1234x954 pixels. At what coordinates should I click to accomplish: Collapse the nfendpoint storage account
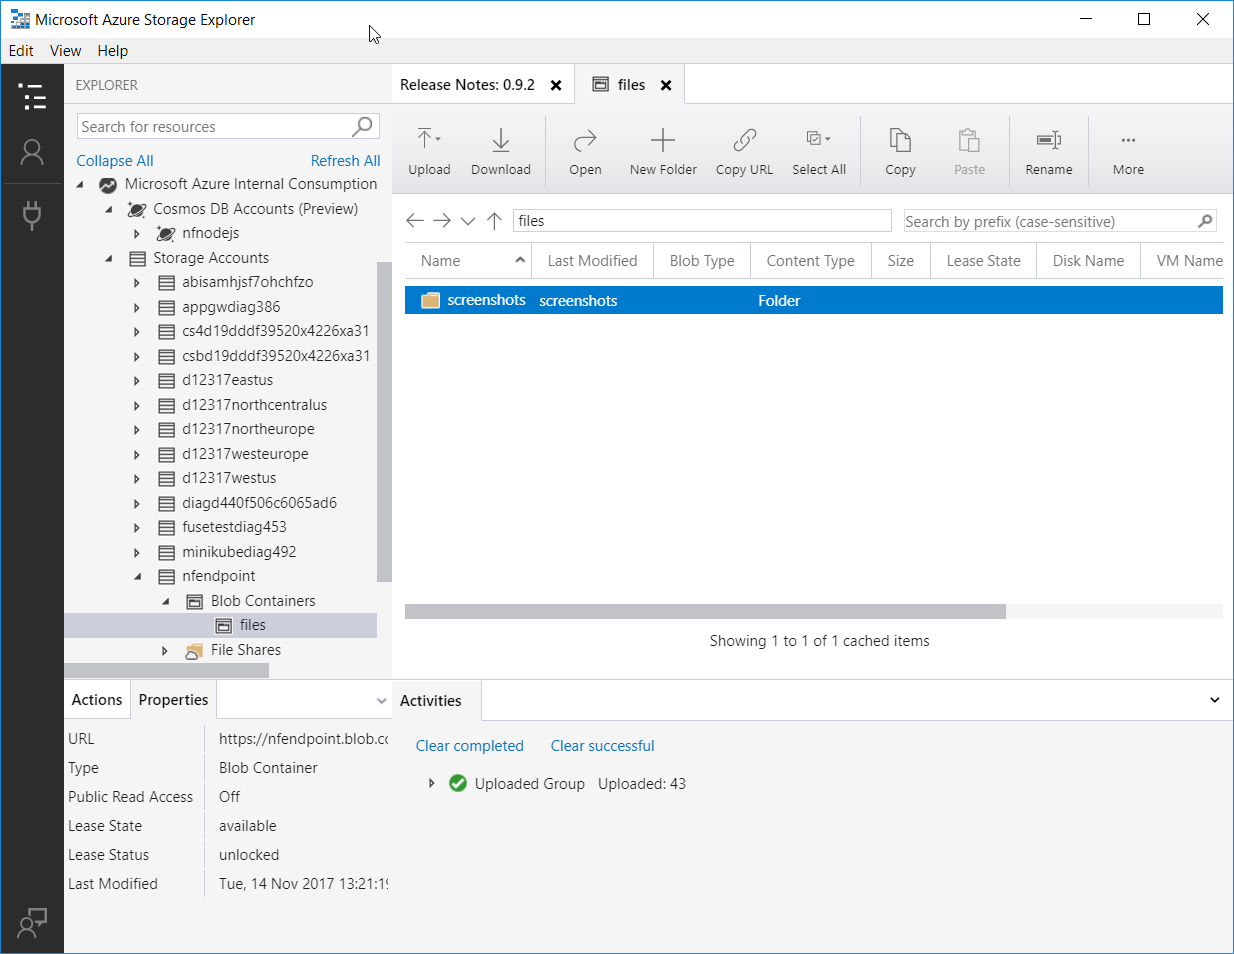click(x=137, y=576)
